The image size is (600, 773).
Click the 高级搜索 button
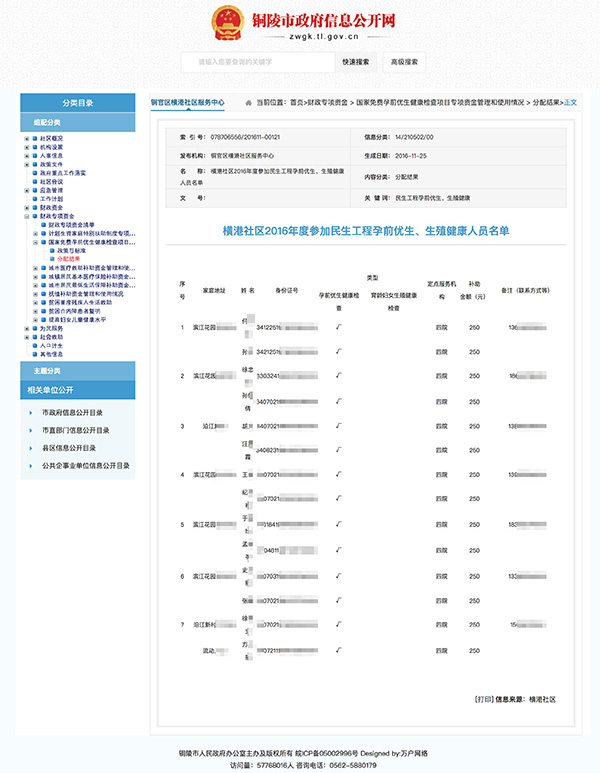coord(404,62)
